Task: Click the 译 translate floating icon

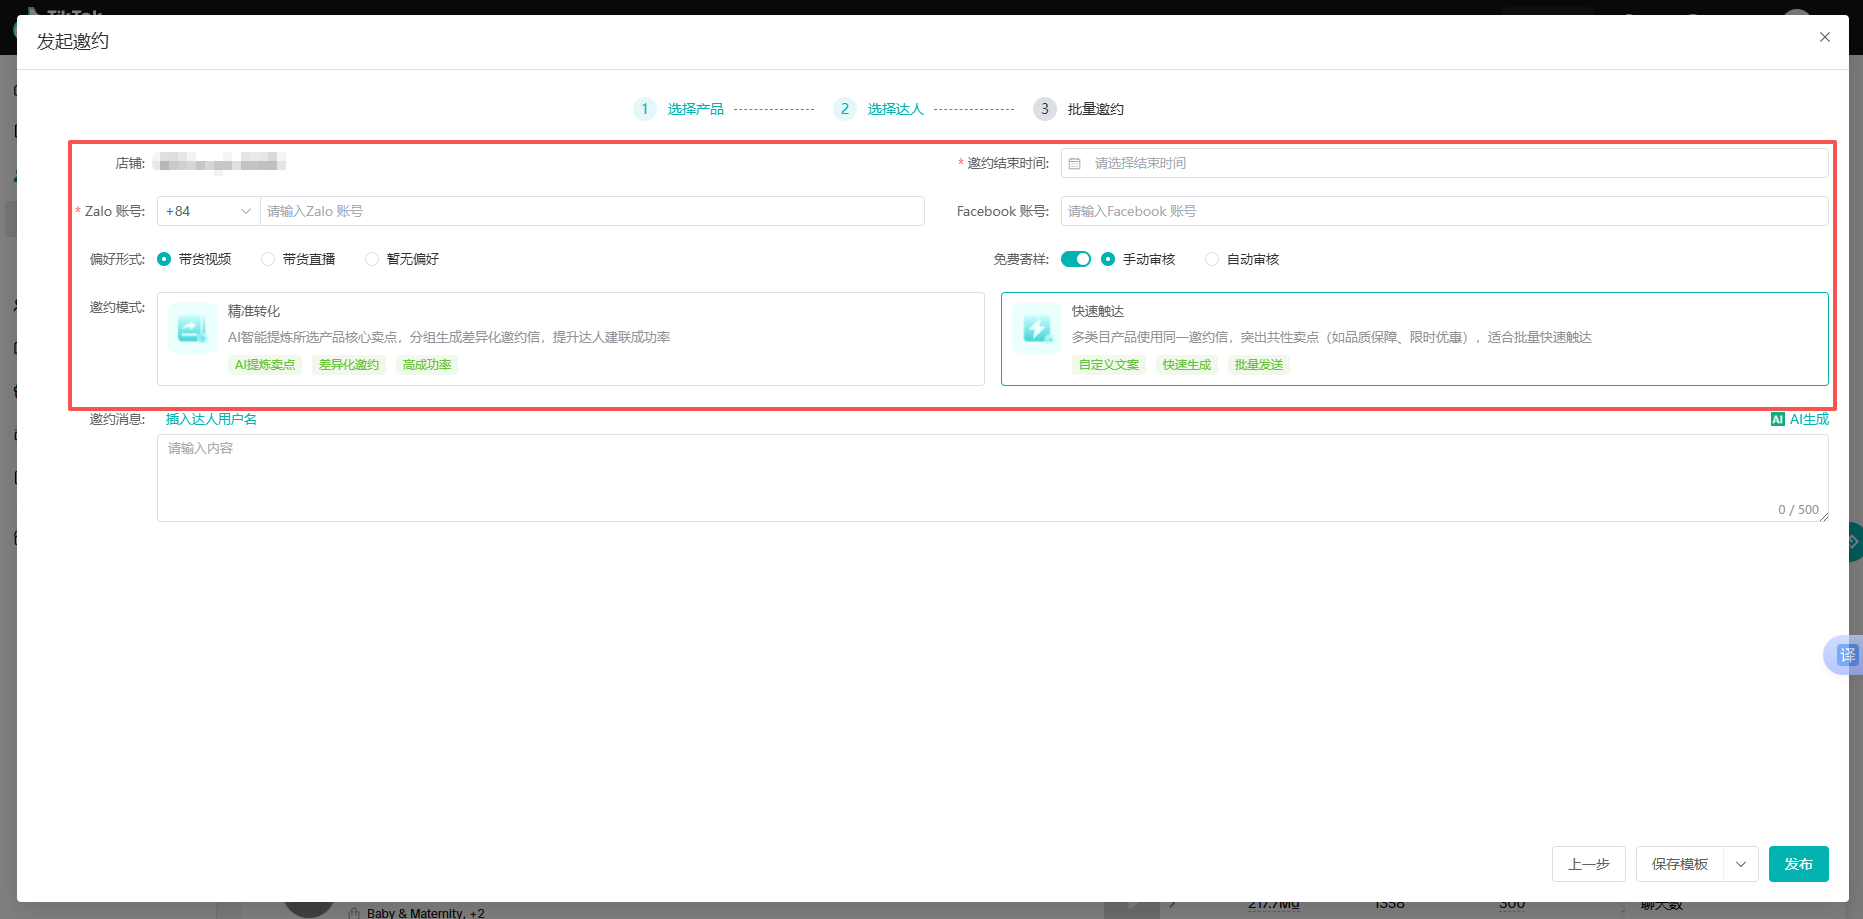Action: click(1847, 655)
